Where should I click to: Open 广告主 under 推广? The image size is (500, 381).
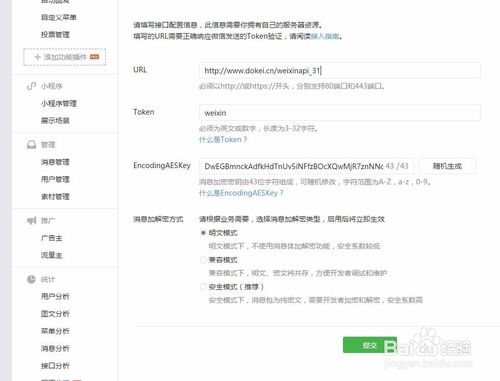[52, 238]
